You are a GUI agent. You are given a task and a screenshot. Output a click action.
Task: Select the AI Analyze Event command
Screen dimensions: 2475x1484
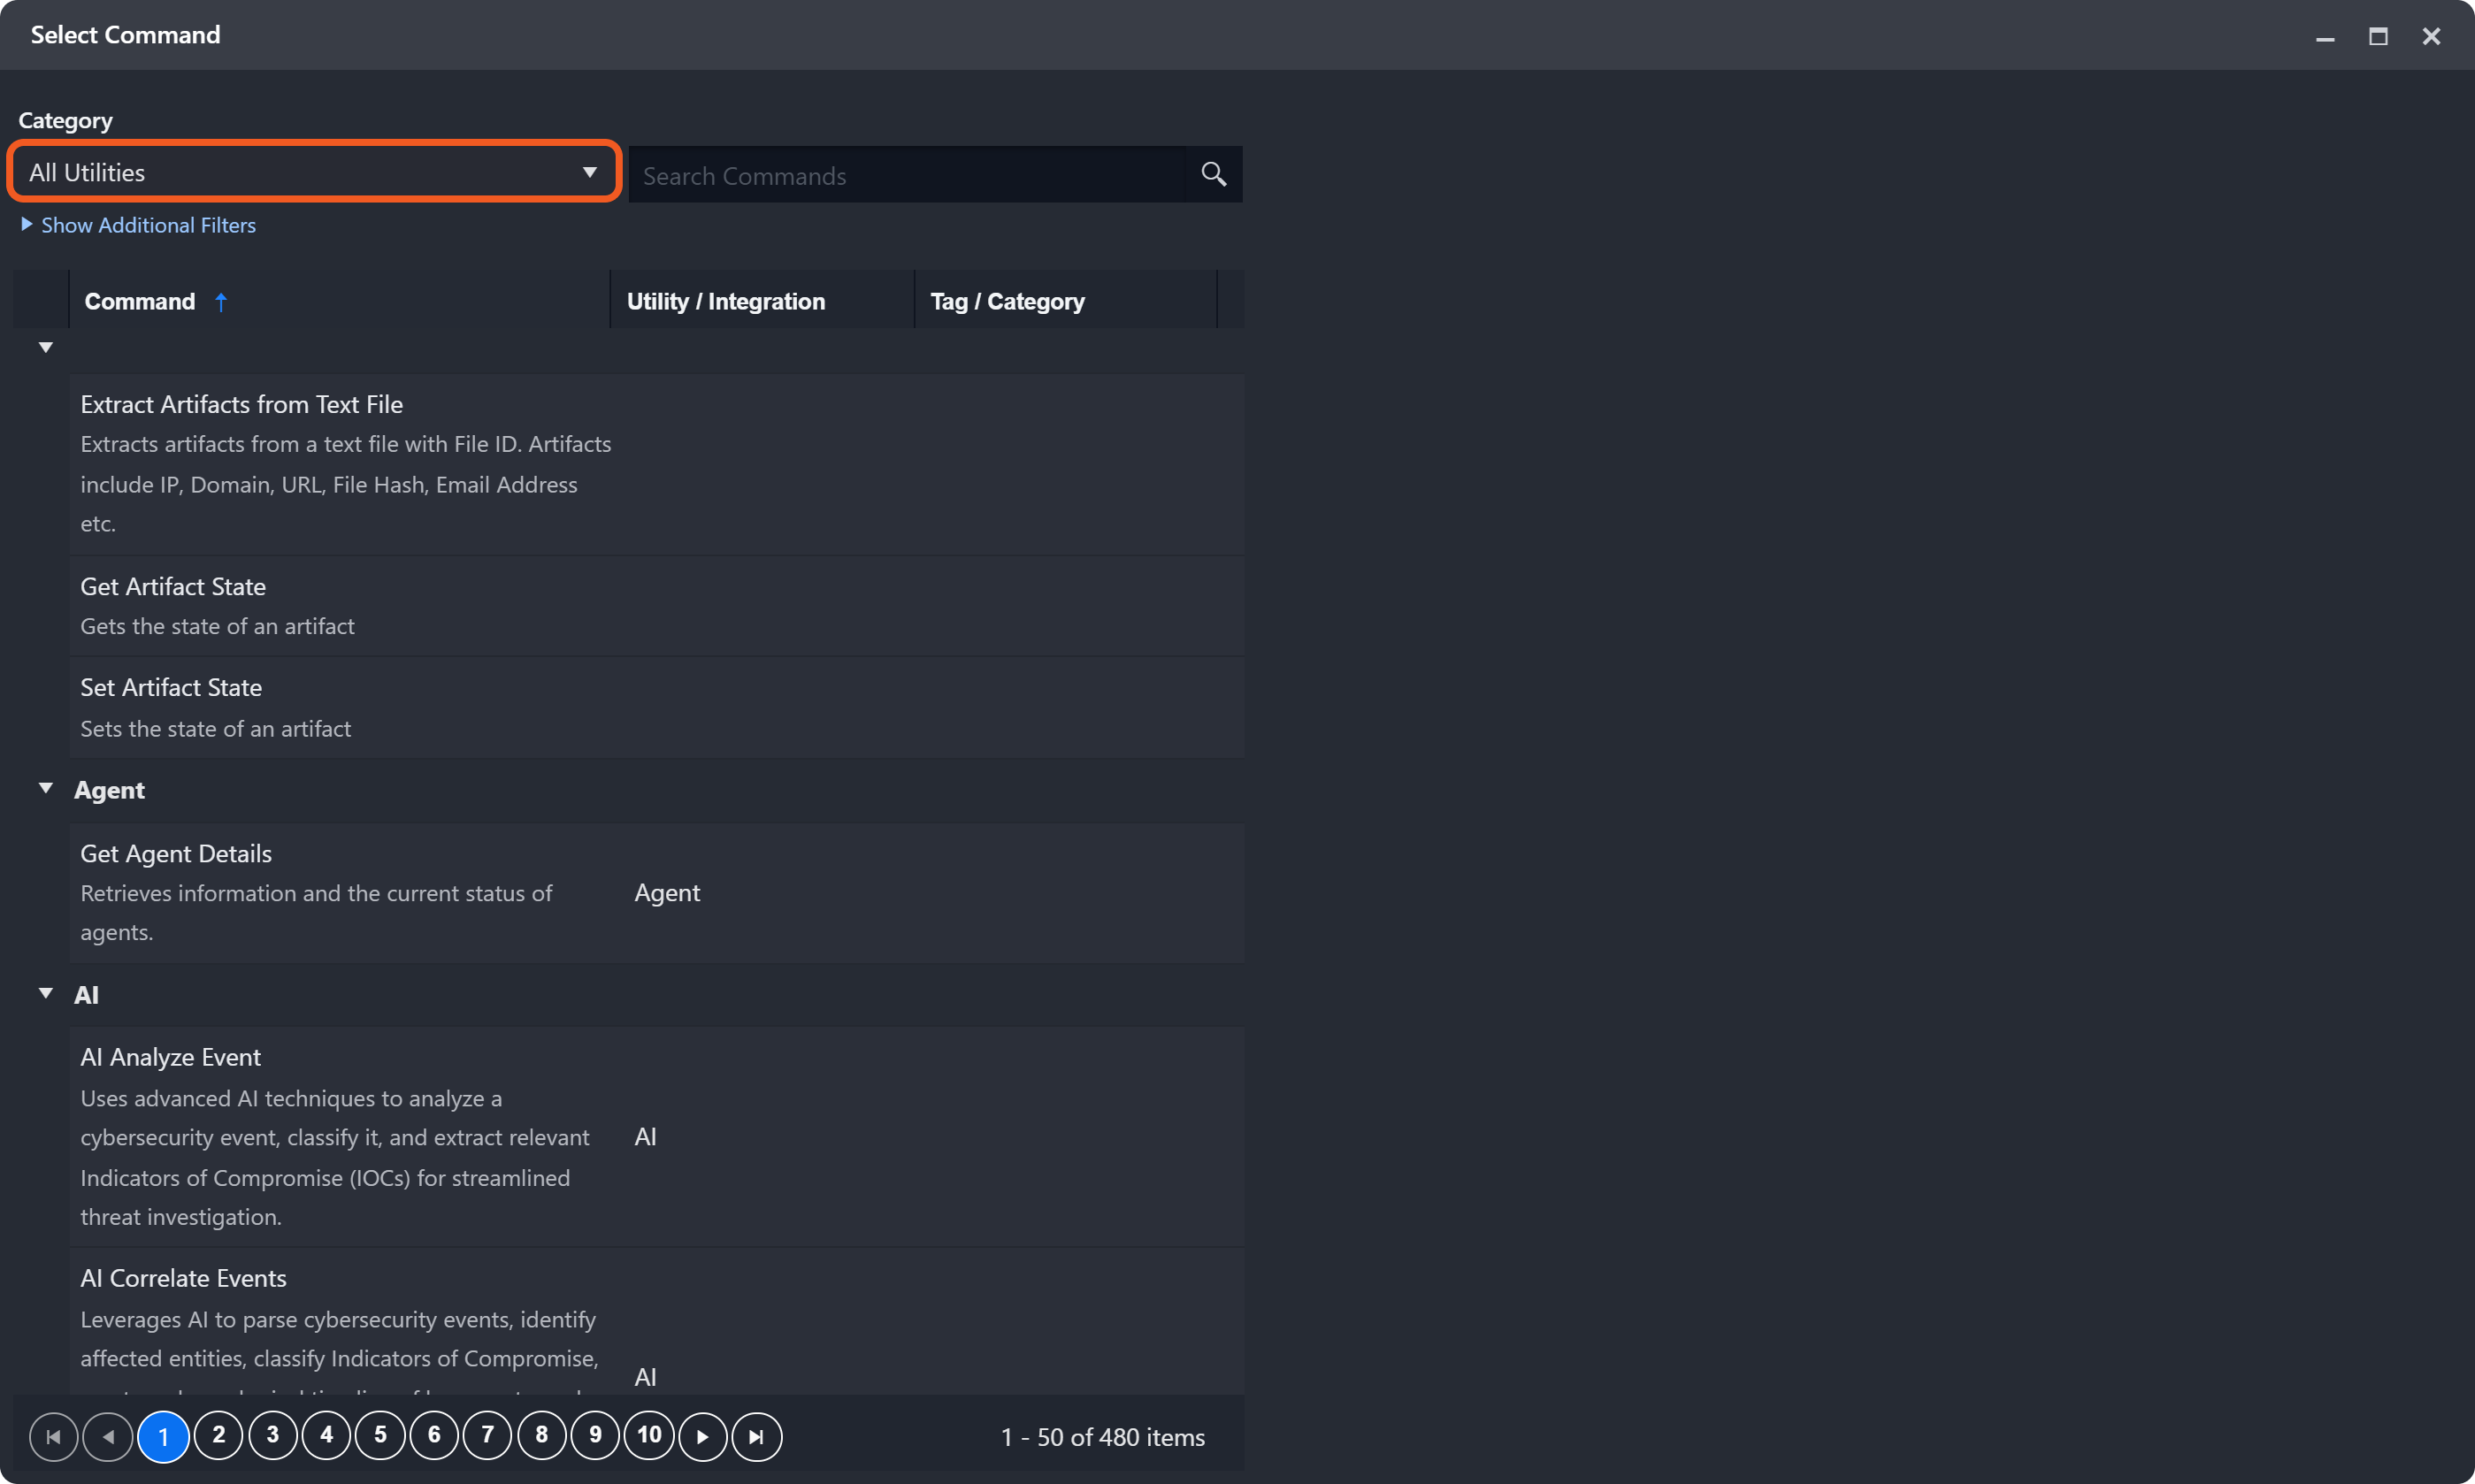point(170,1057)
